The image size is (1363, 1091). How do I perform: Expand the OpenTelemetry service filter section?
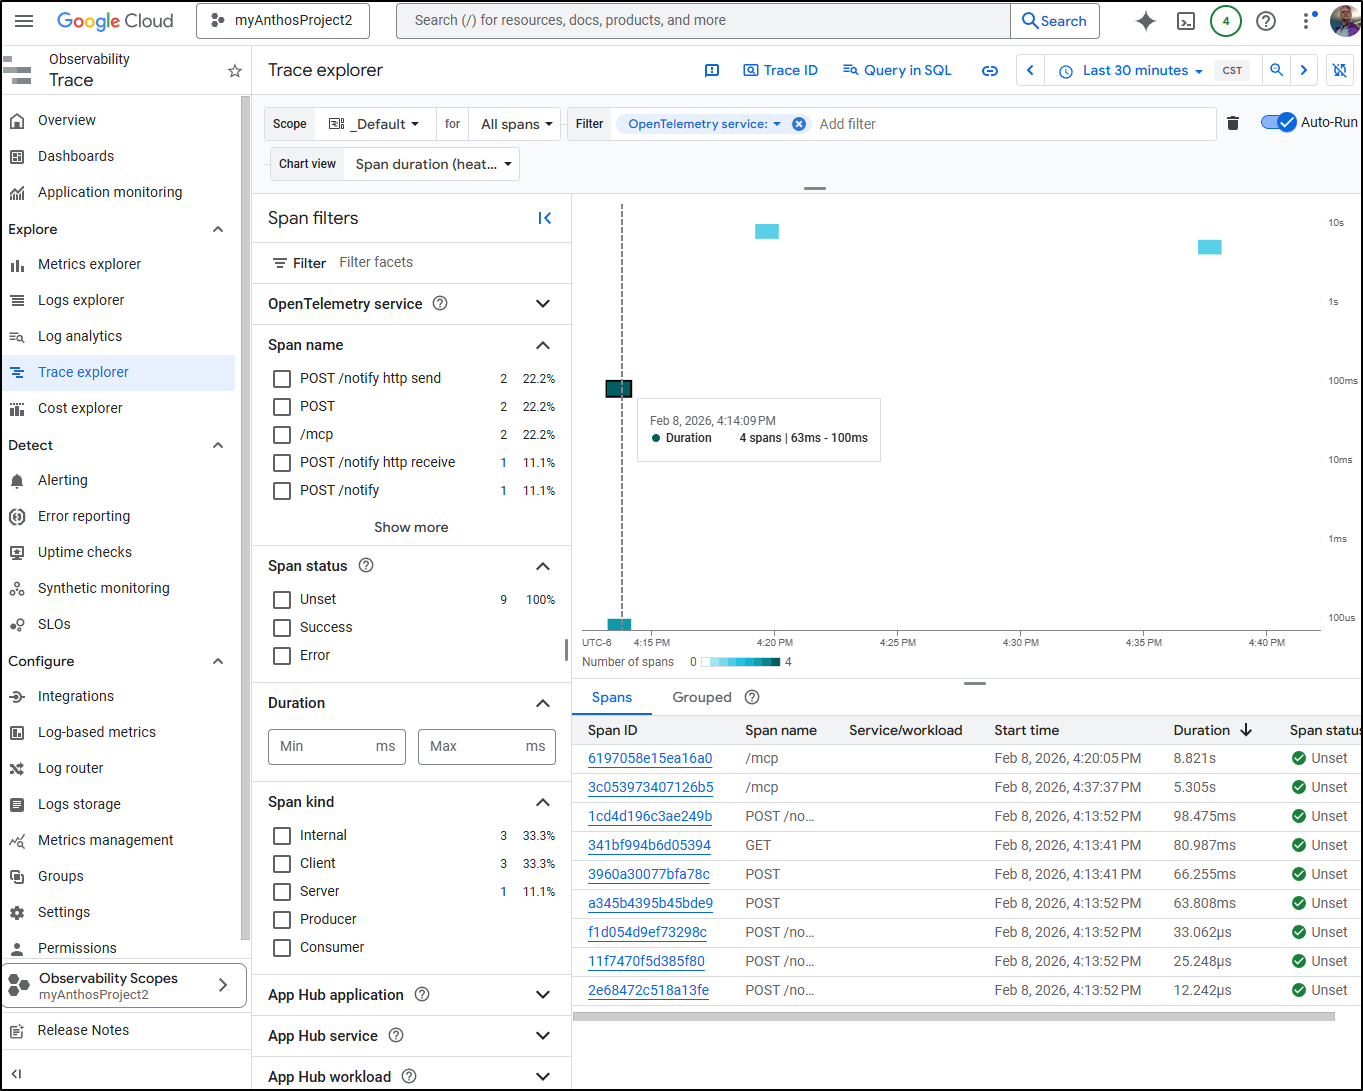click(542, 304)
